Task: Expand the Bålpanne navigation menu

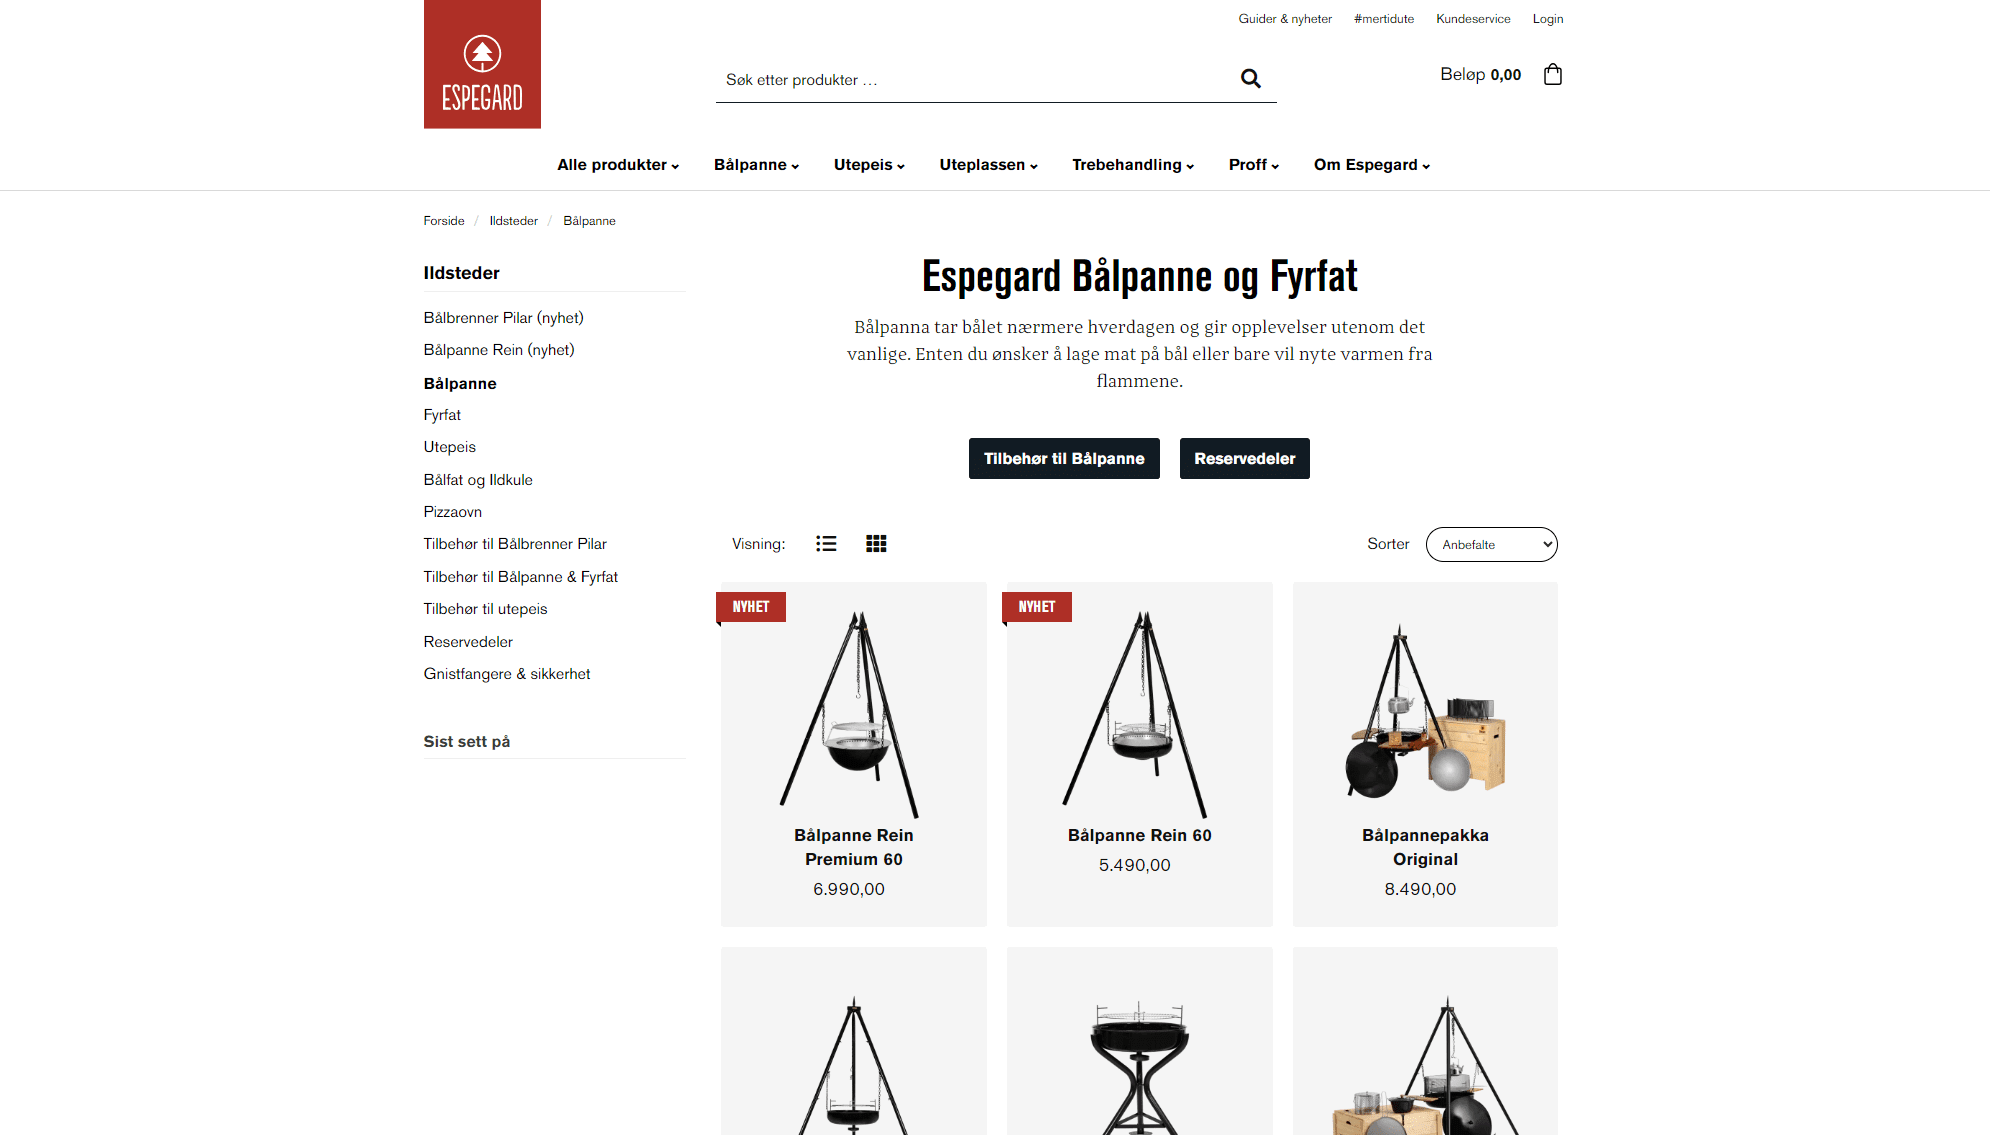Action: tap(756, 165)
